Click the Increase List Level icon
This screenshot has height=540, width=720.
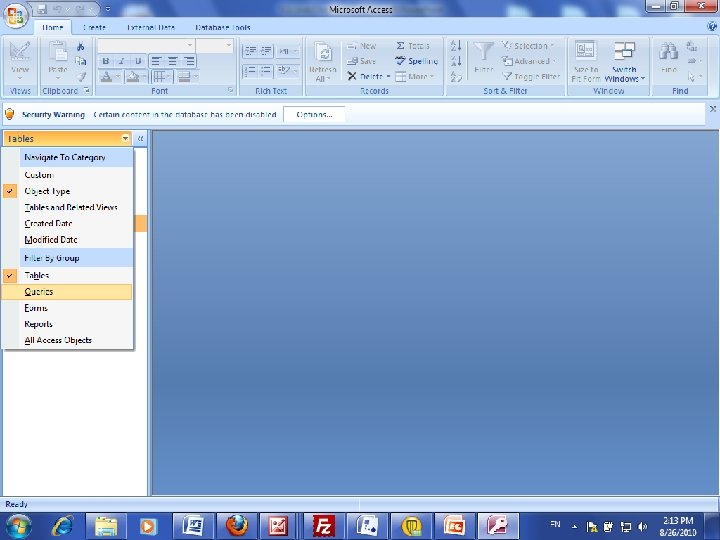click(x=266, y=51)
